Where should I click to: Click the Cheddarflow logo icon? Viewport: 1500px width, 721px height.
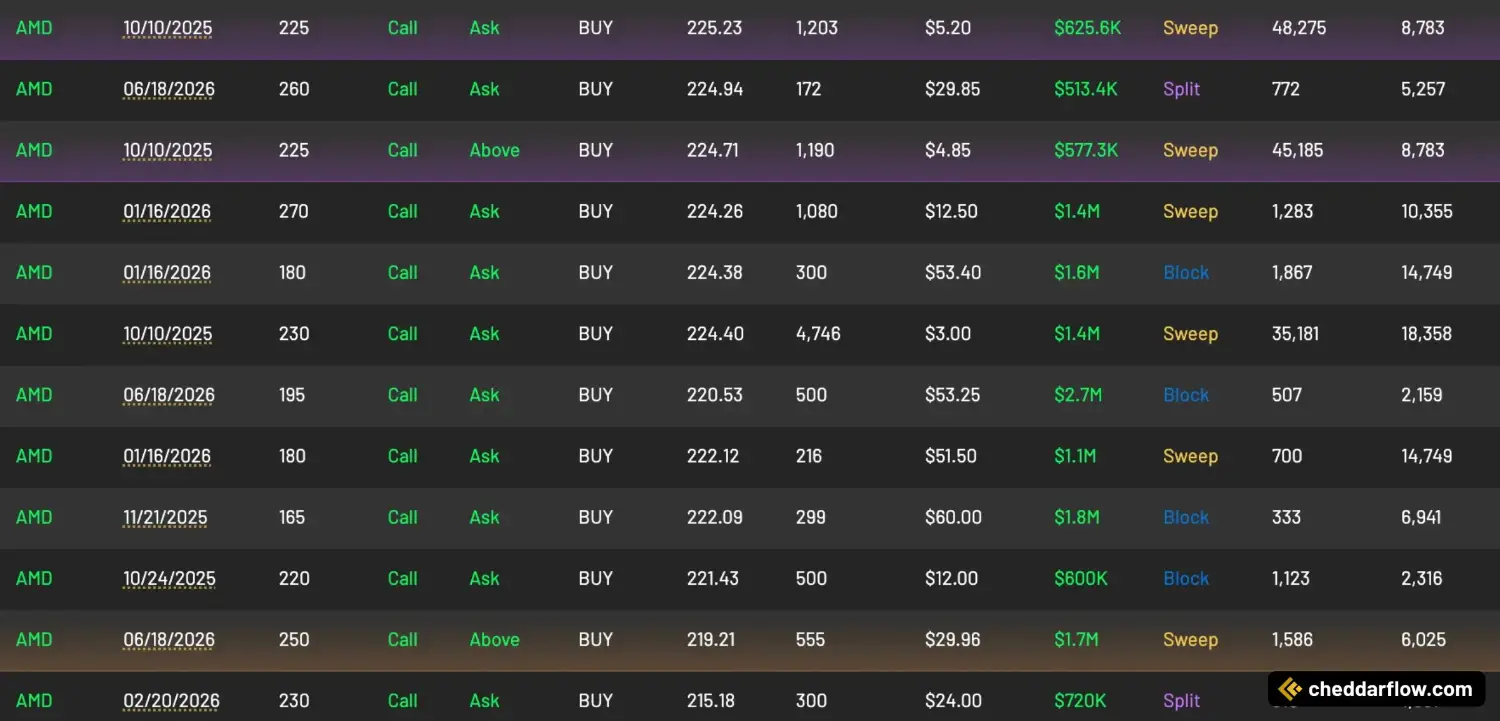pos(1291,689)
